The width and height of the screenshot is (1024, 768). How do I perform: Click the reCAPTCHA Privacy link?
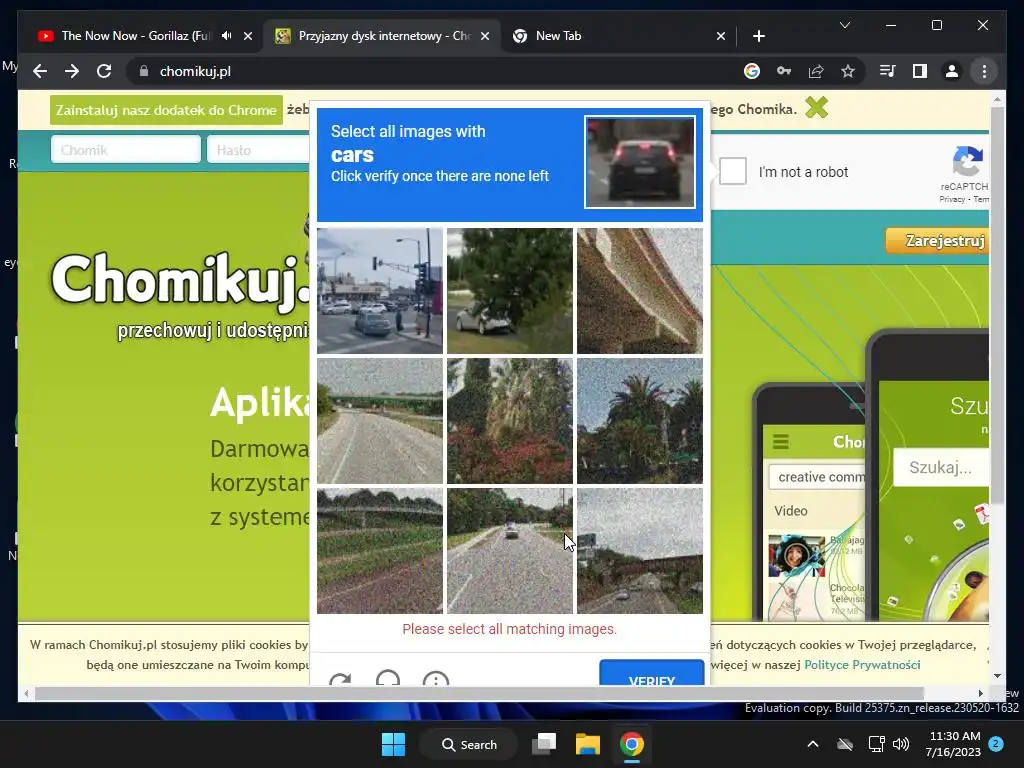(952, 199)
